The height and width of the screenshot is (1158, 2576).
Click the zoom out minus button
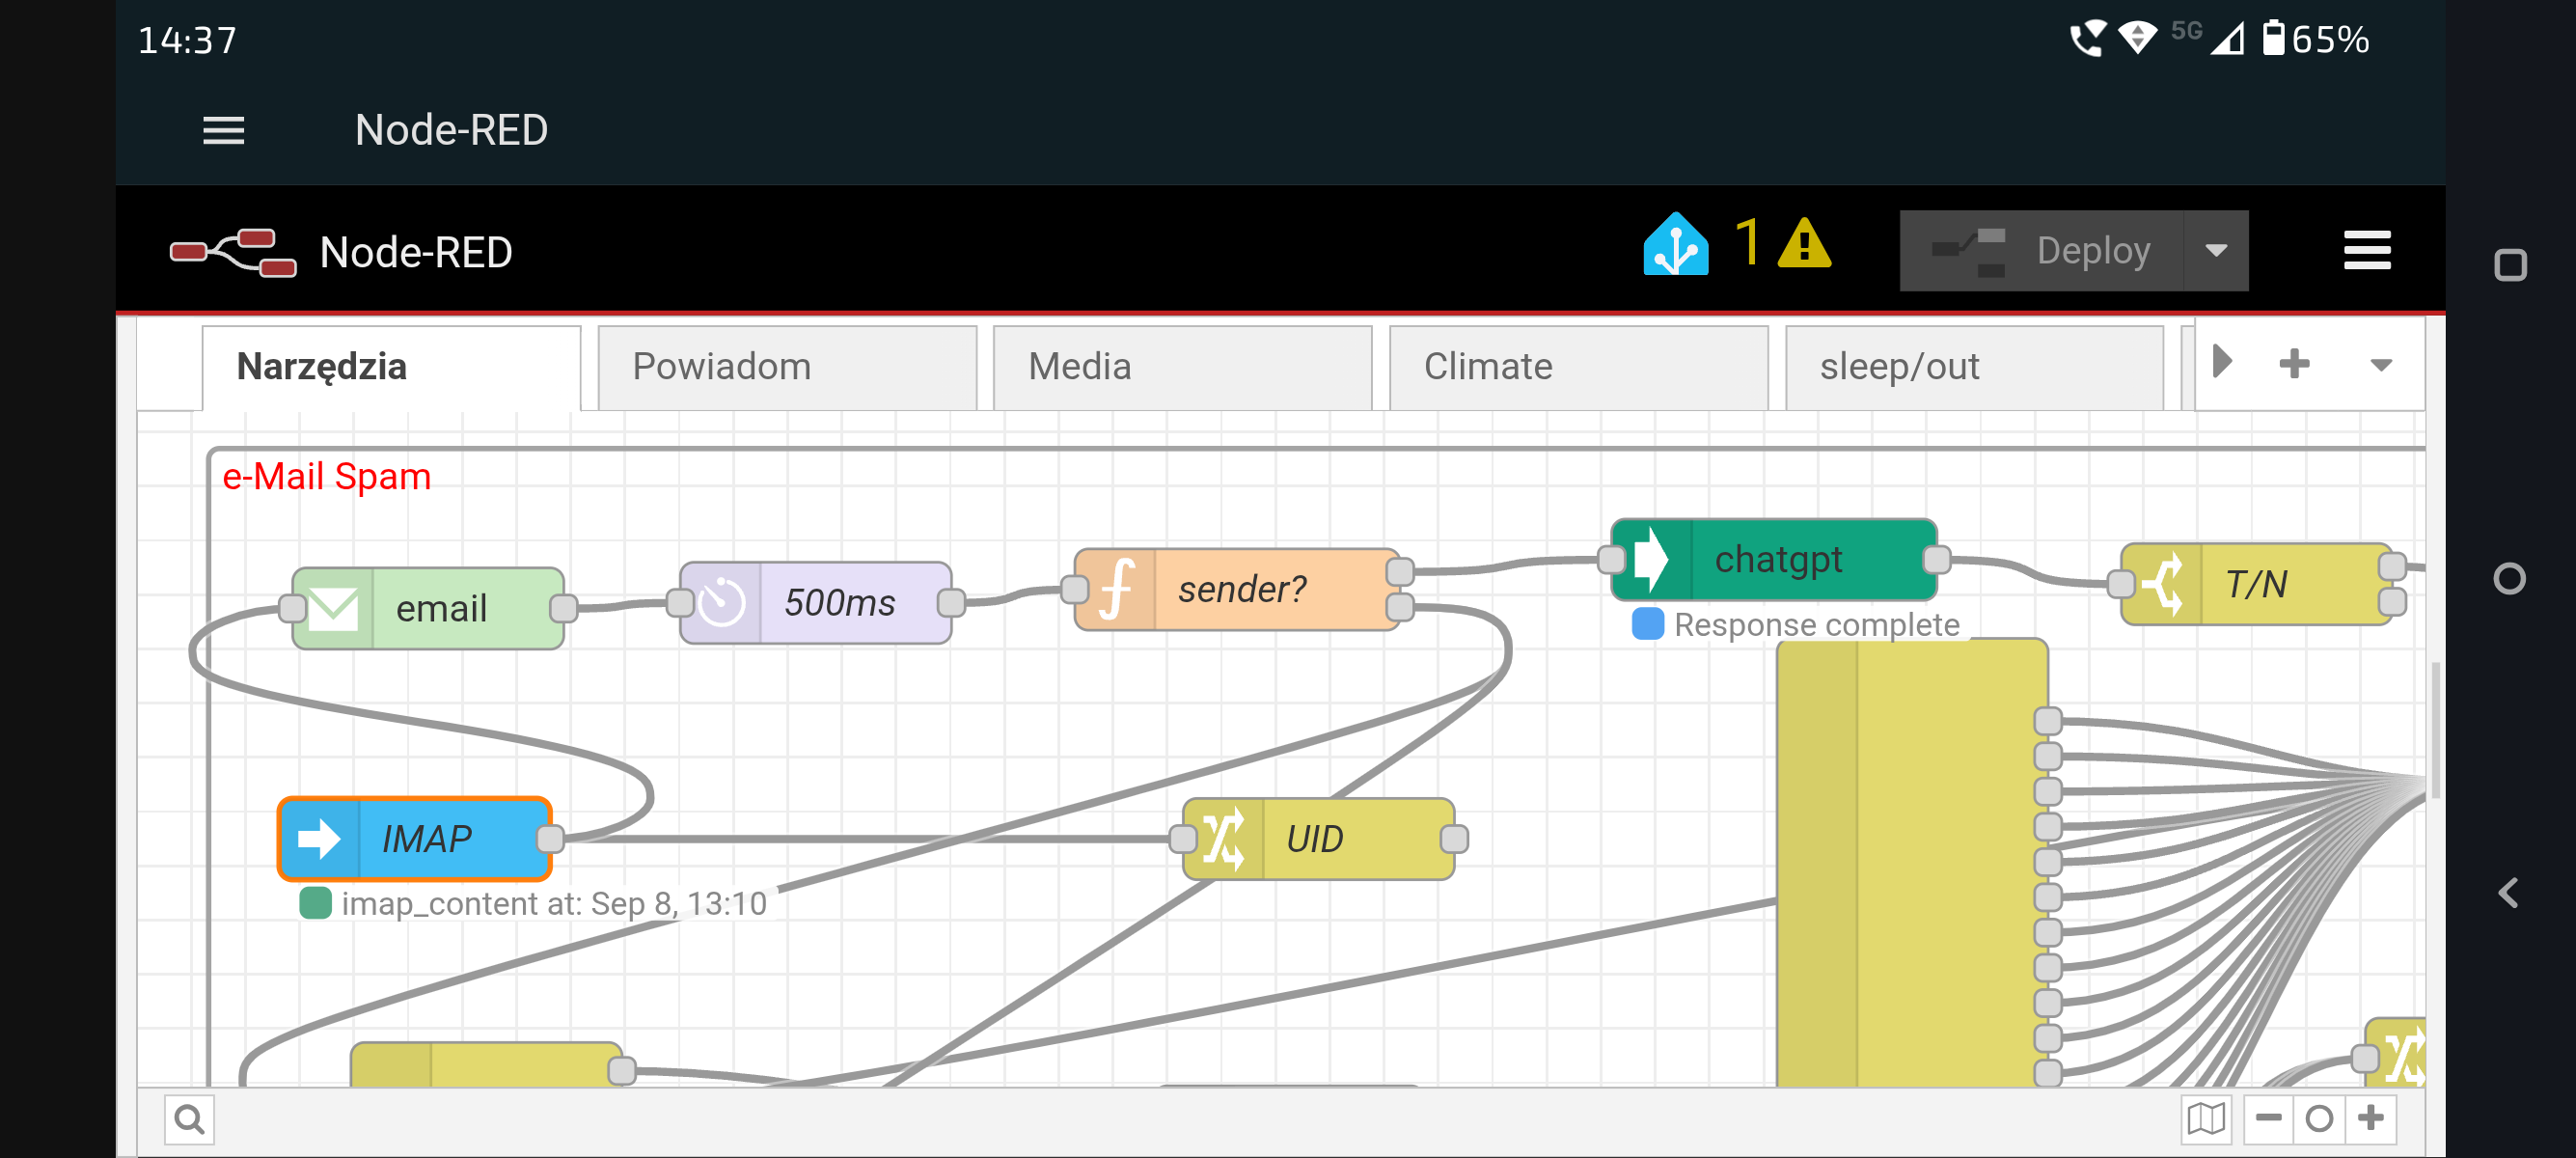click(x=2268, y=1118)
